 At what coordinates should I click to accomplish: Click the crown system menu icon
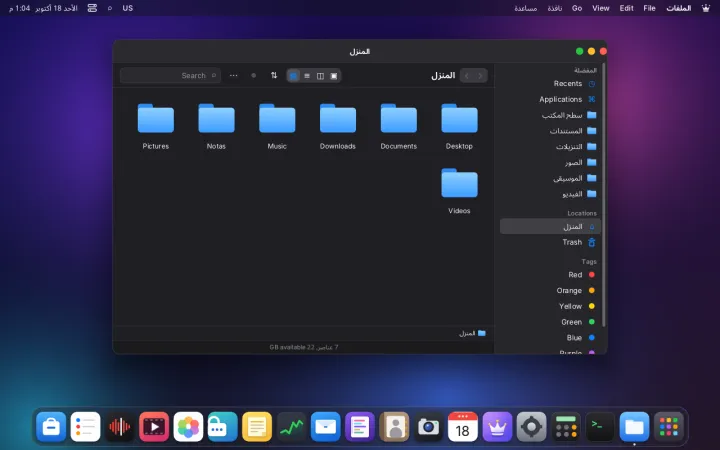[706, 8]
